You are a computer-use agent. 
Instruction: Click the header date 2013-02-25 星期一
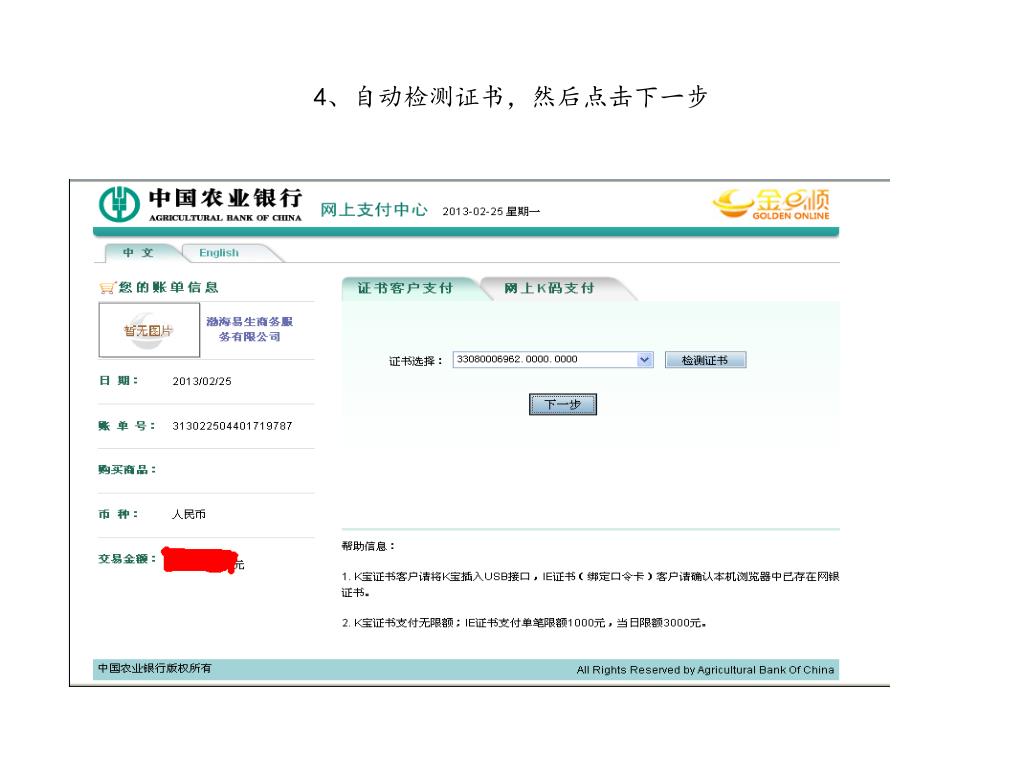pyautogui.click(x=491, y=212)
